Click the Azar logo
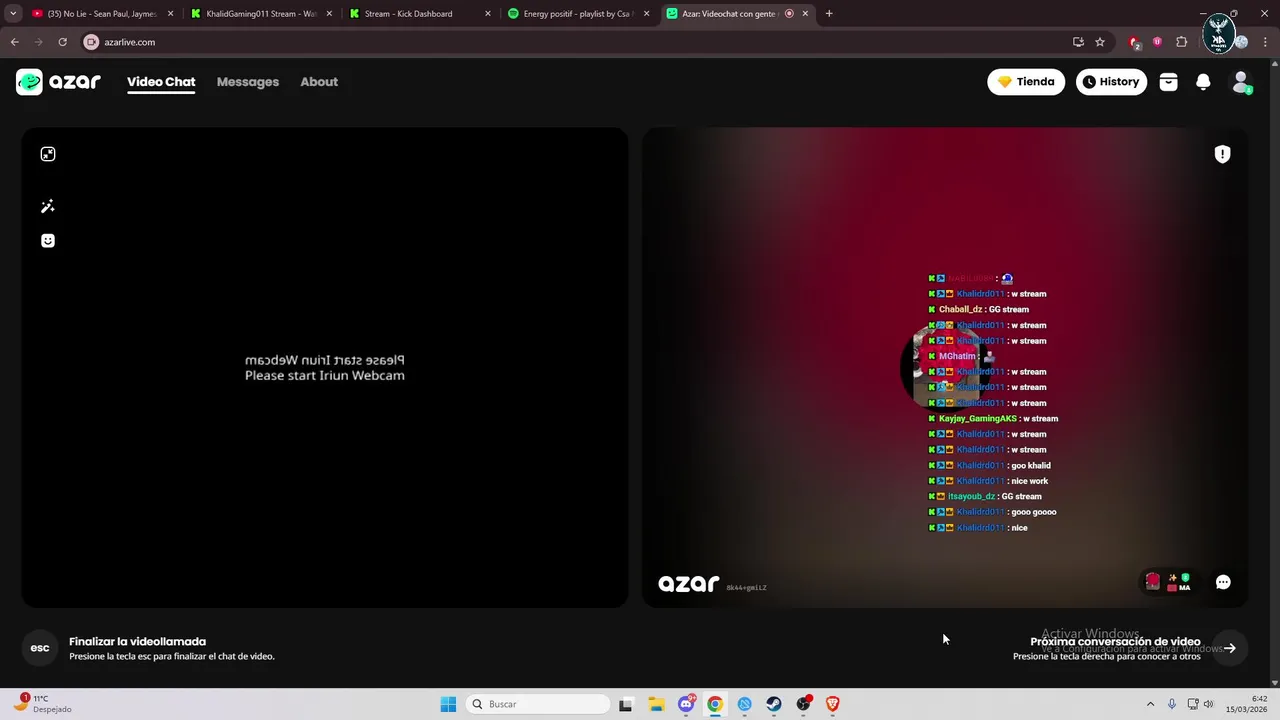1280x720 pixels. pyautogui.click(x=58, y=82)
